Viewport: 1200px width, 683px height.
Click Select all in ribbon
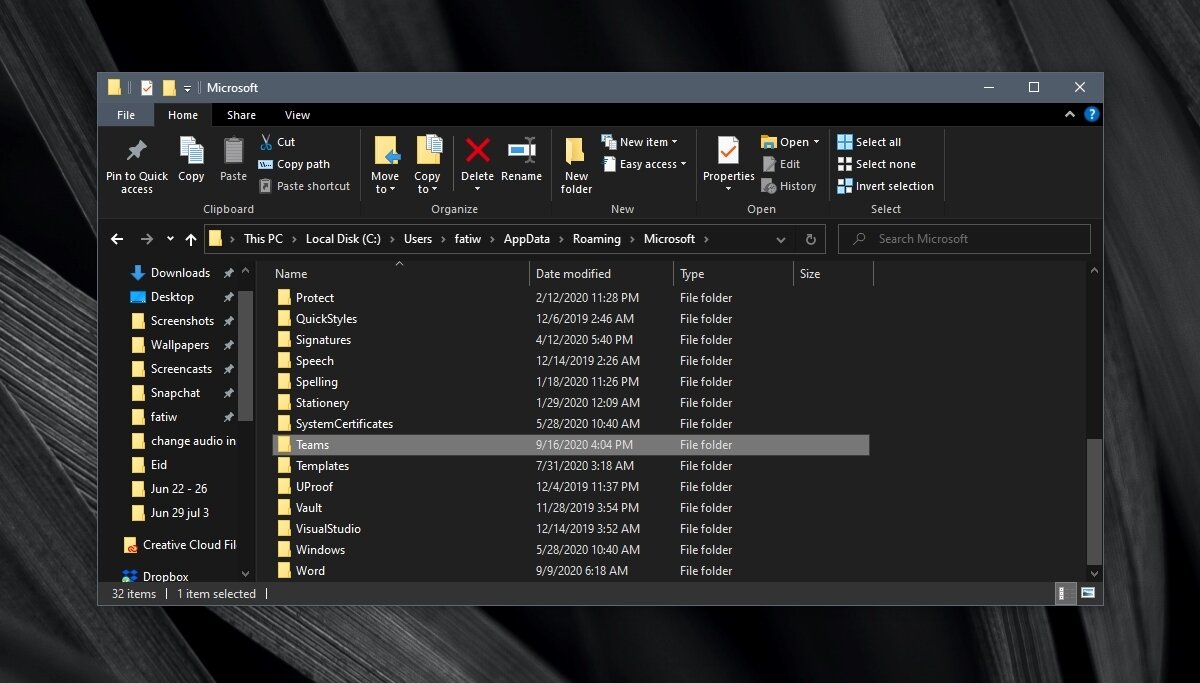pyautogui.click(x=869, y=142)
